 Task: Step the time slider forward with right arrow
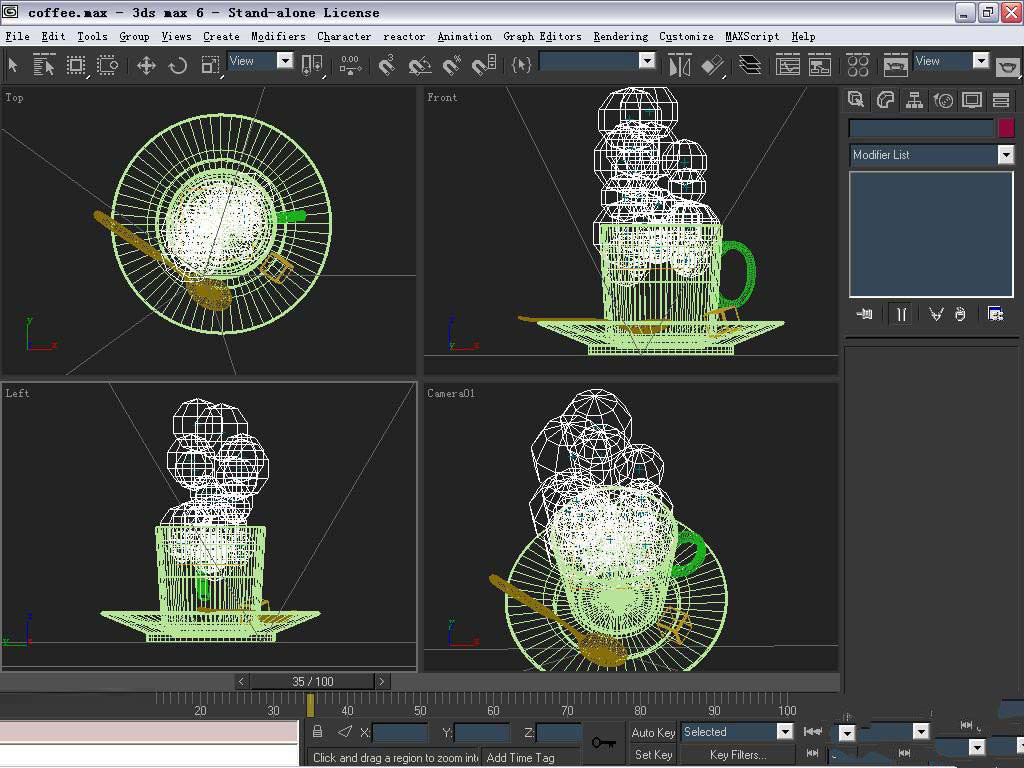coord(382,681)
